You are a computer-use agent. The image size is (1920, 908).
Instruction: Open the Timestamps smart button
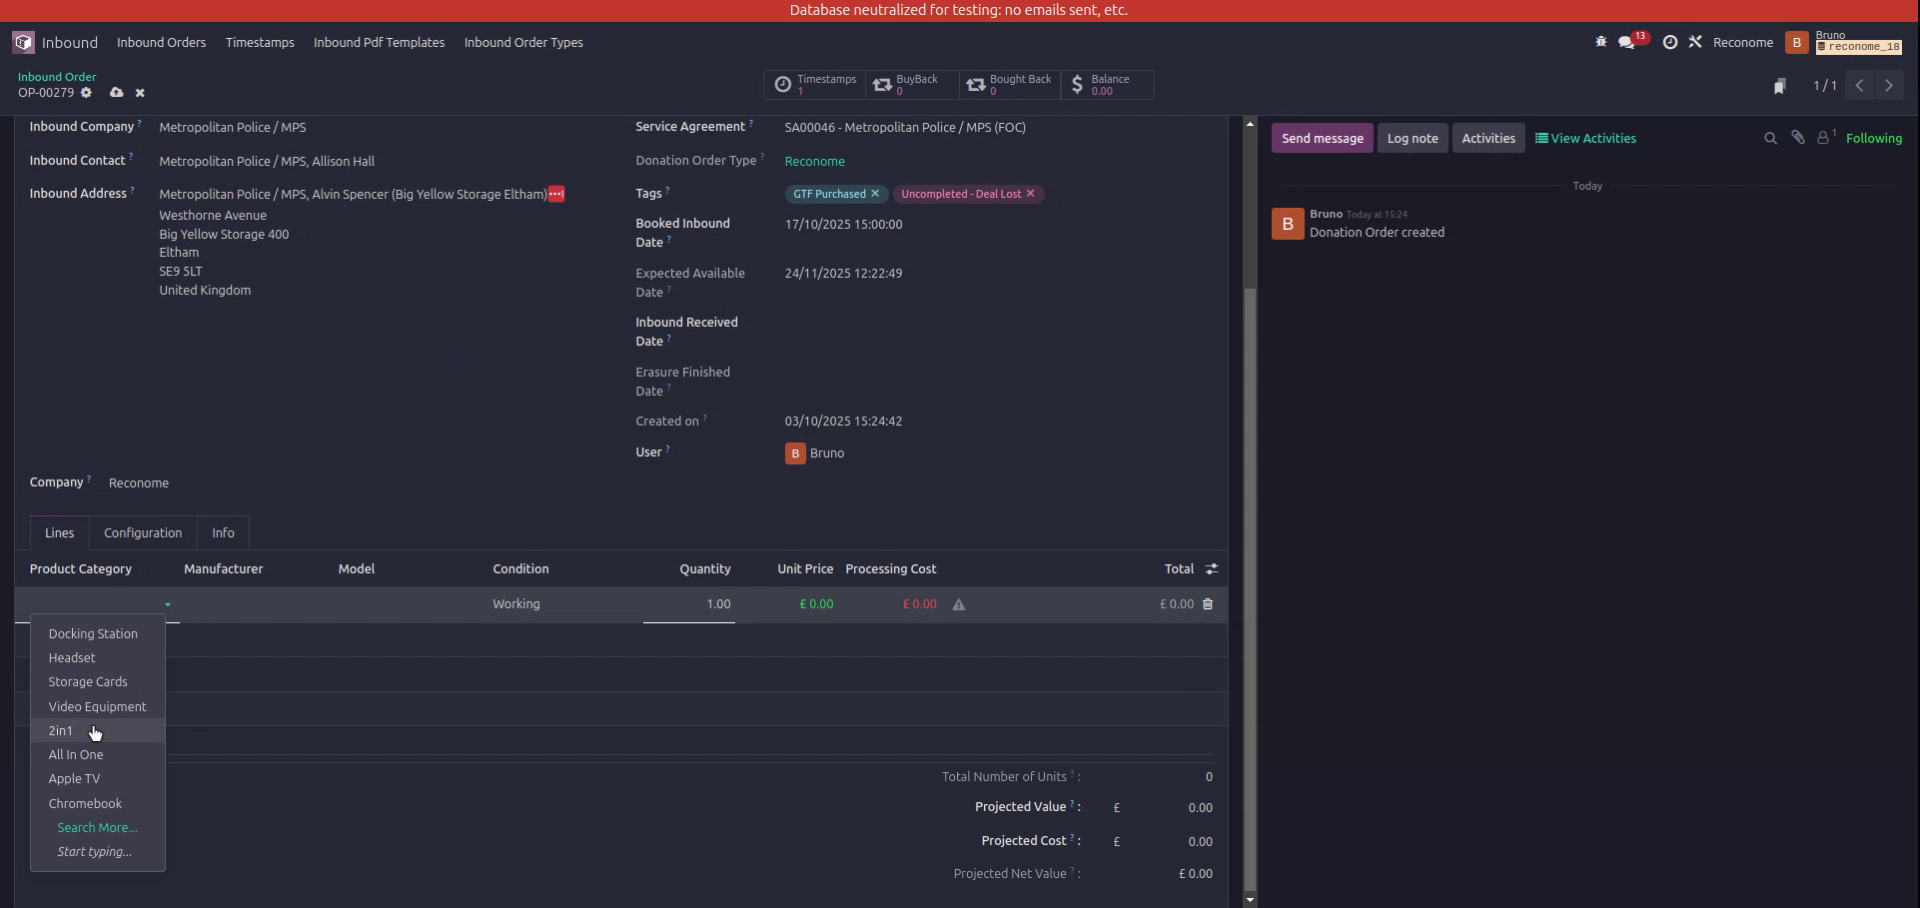[x=814, y=85]
